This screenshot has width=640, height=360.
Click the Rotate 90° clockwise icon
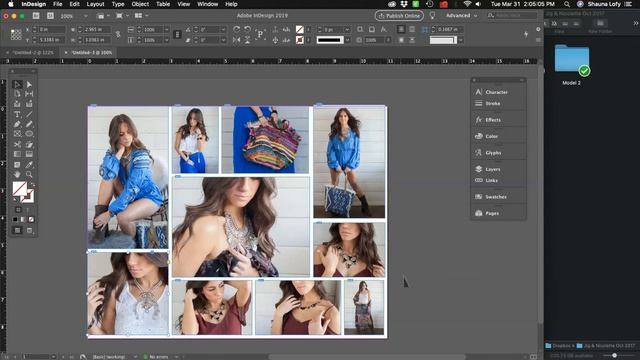click(x=236, y=29)
